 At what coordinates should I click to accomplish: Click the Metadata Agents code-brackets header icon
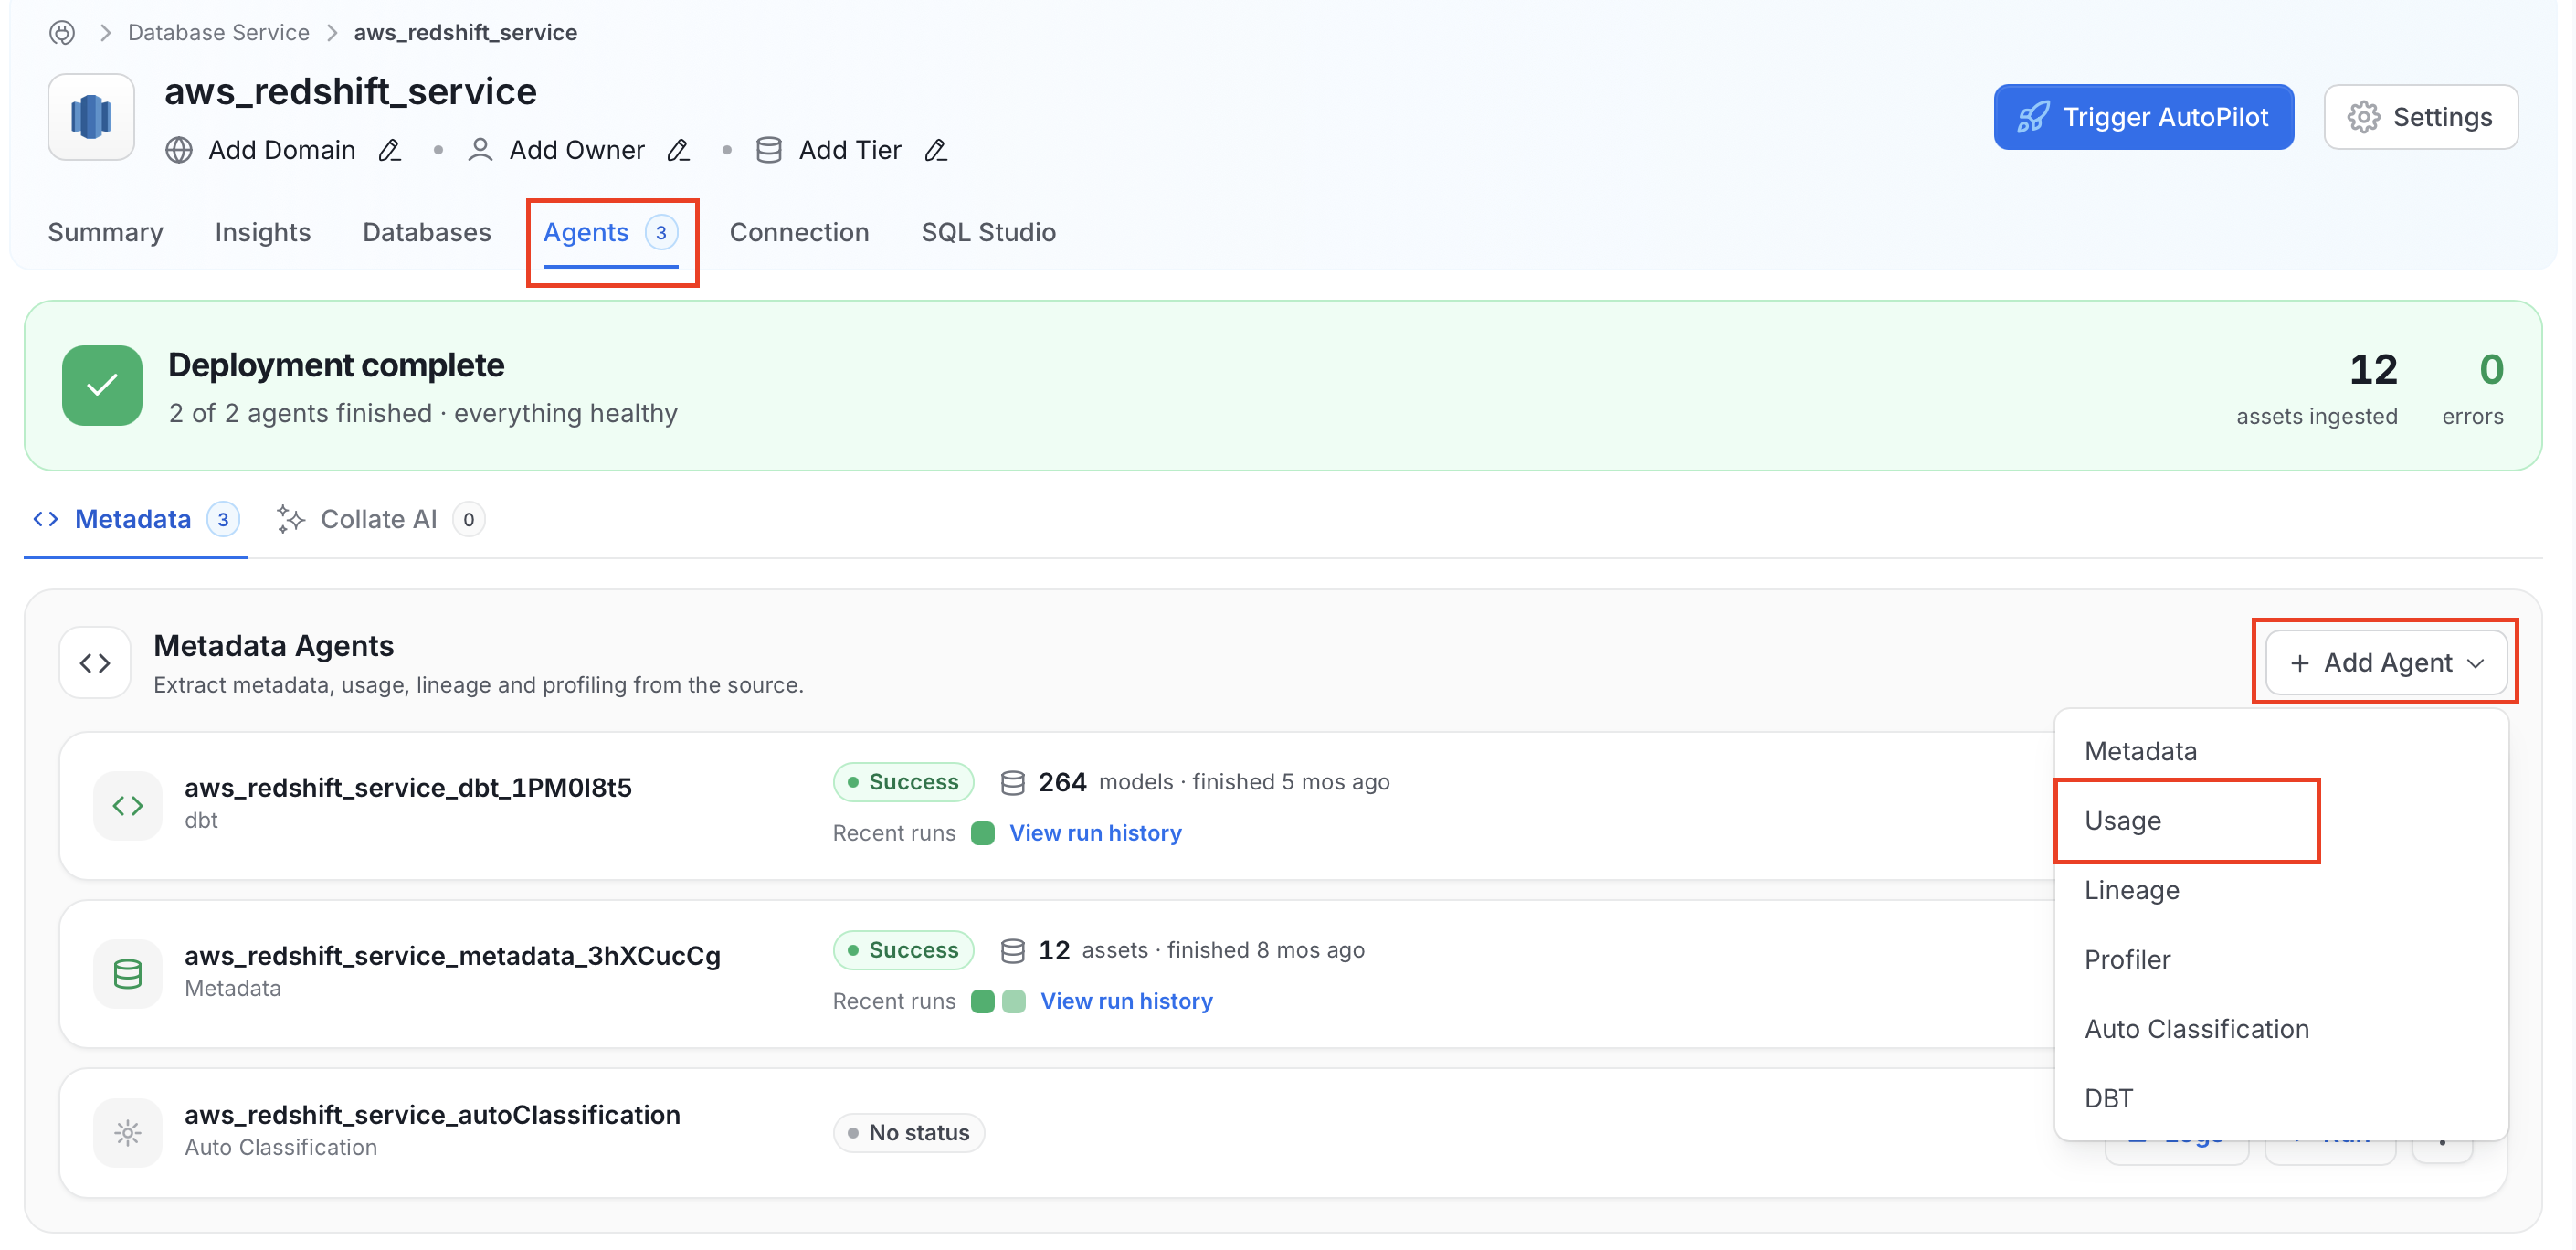pos(95,663)
